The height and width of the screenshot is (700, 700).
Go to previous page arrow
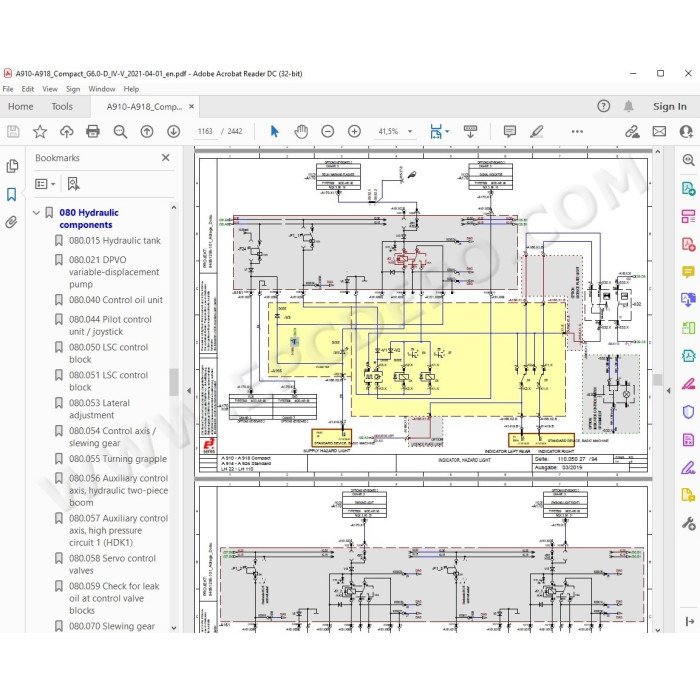coord(147,131)
